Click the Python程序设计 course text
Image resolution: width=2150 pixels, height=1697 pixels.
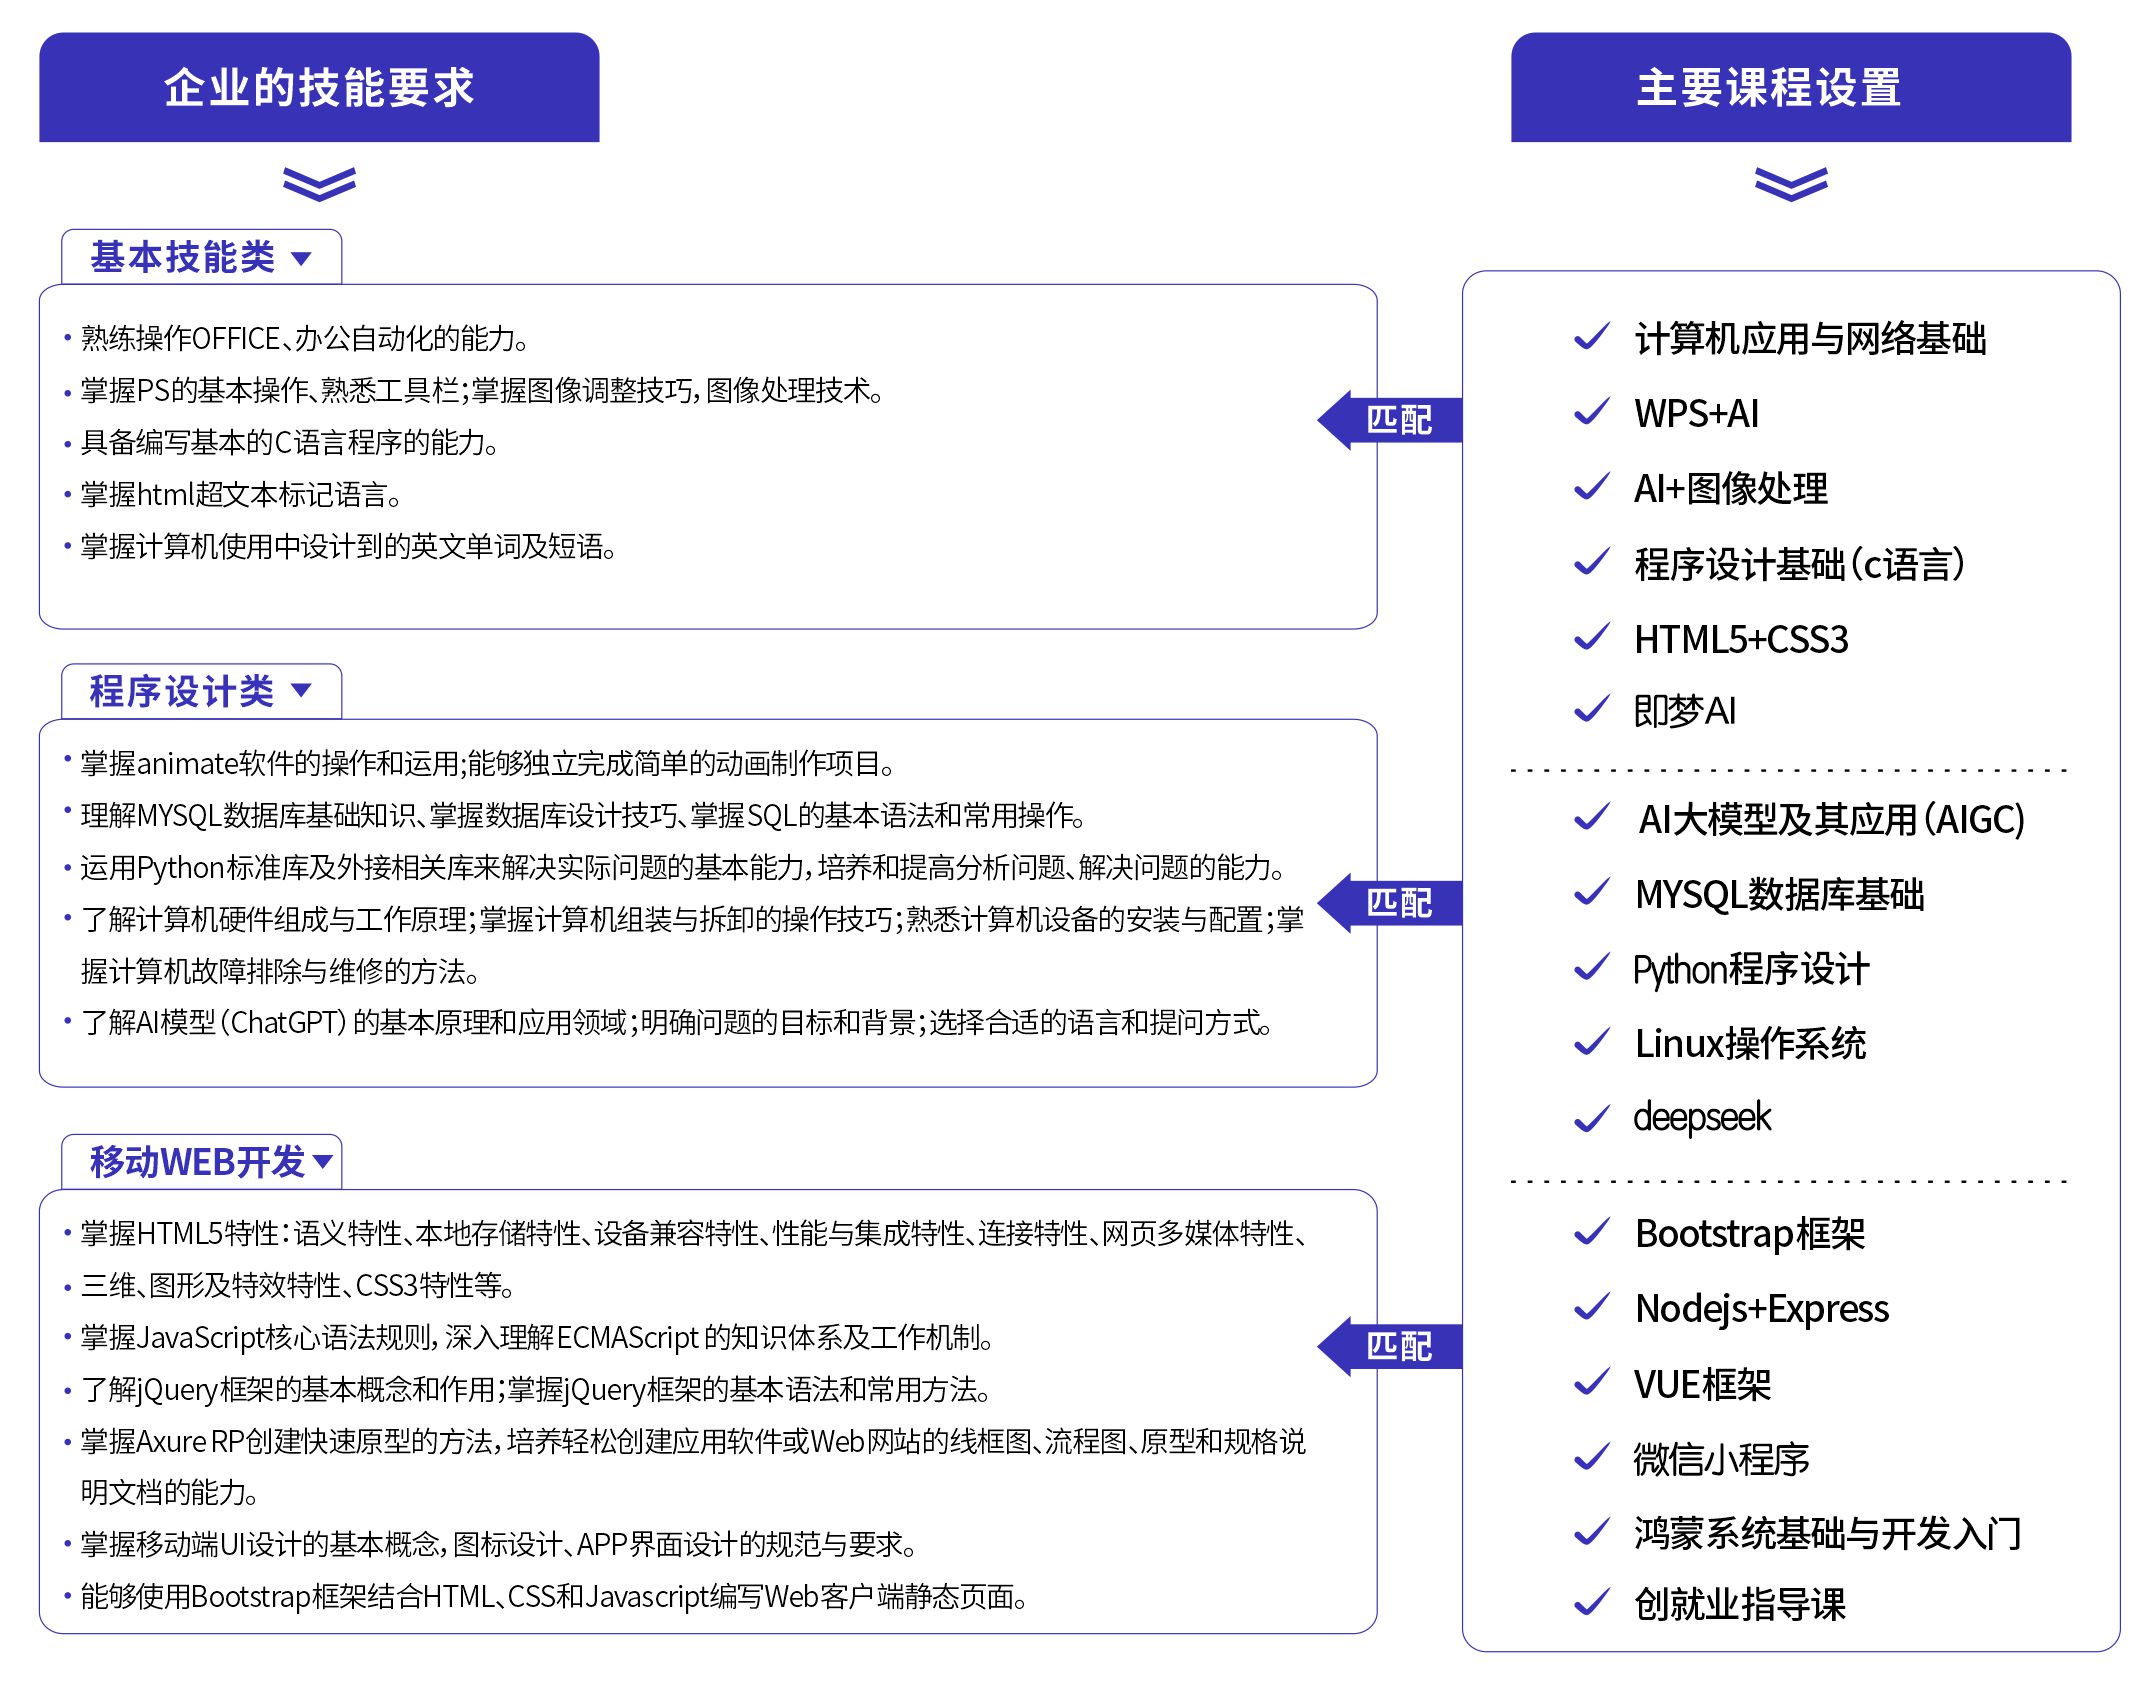1750,969
